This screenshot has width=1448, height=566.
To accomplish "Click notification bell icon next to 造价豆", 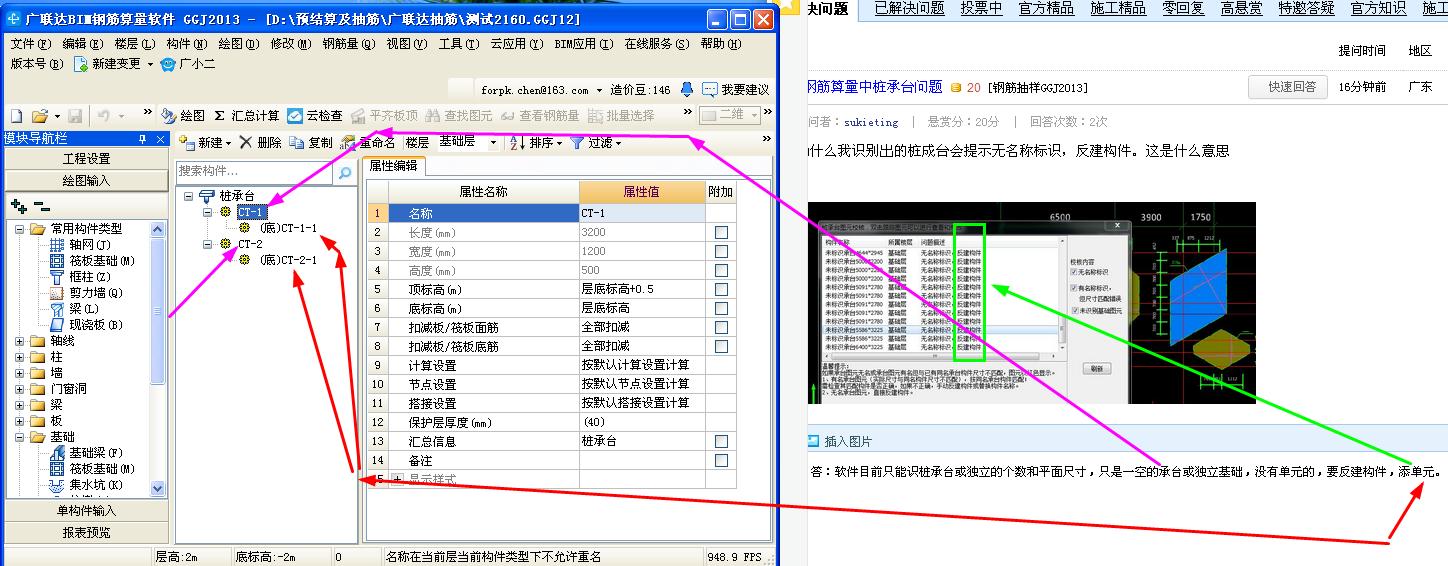I will 687,89.
